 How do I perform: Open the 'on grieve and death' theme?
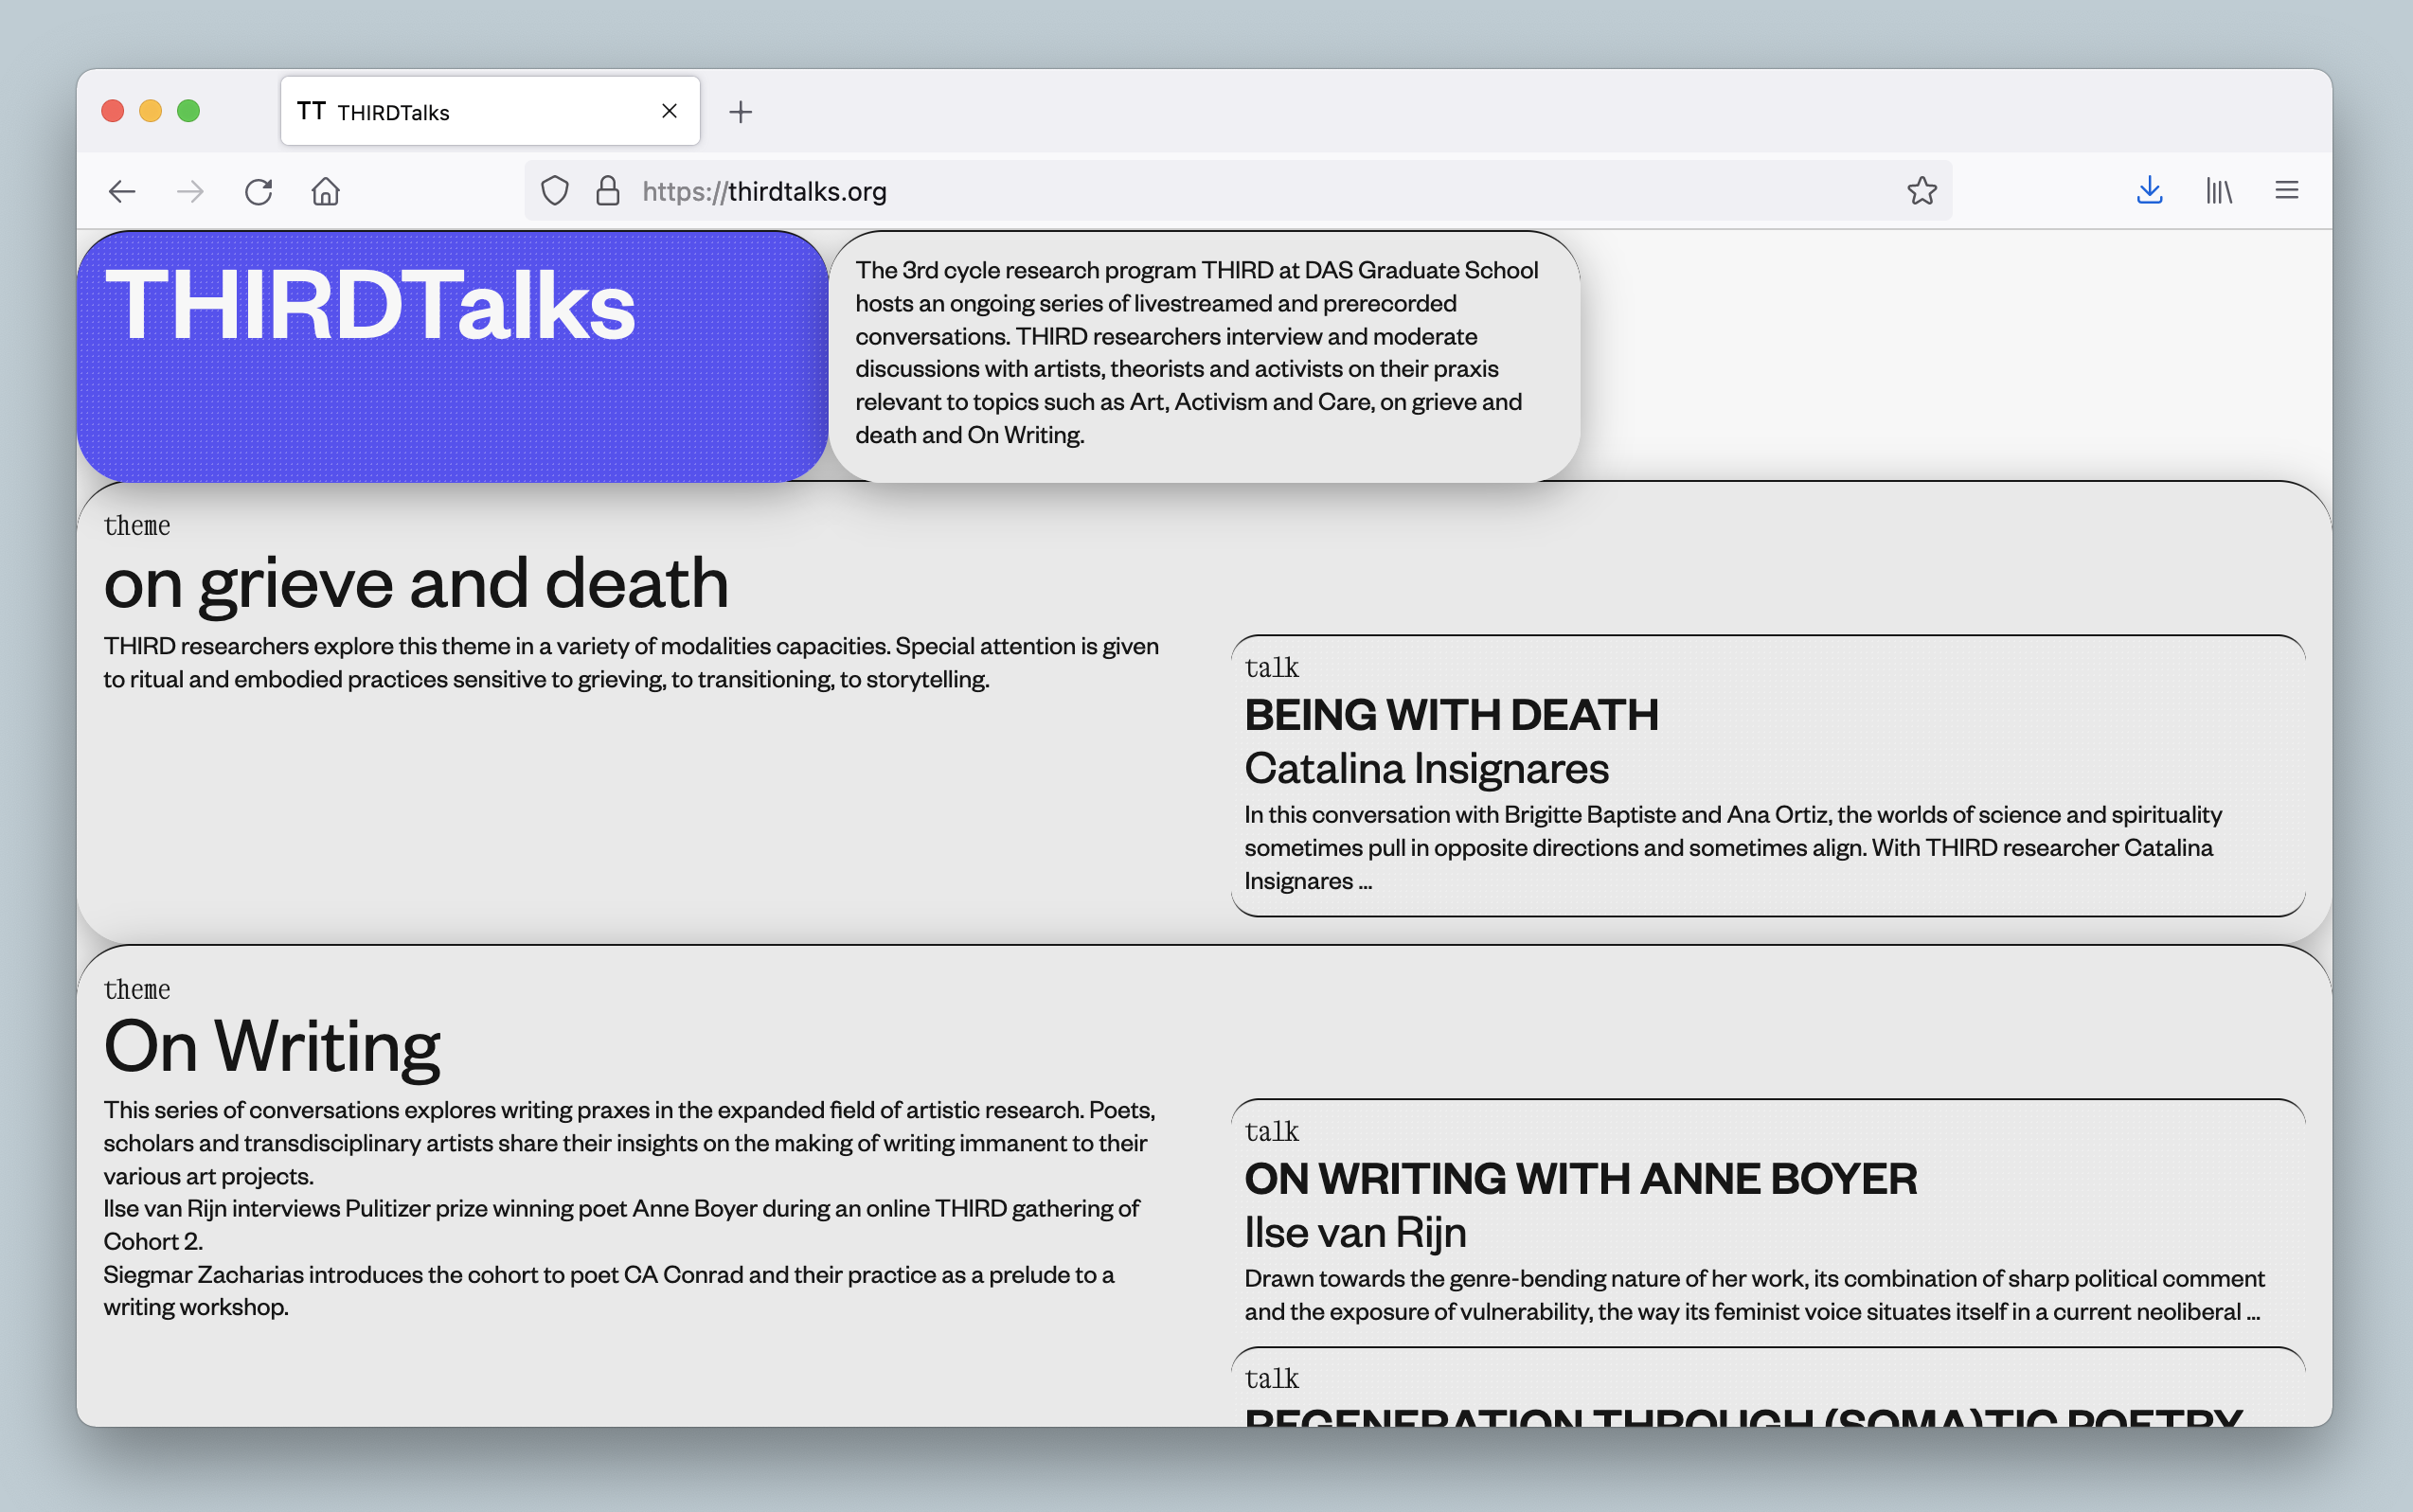[416, 583]
